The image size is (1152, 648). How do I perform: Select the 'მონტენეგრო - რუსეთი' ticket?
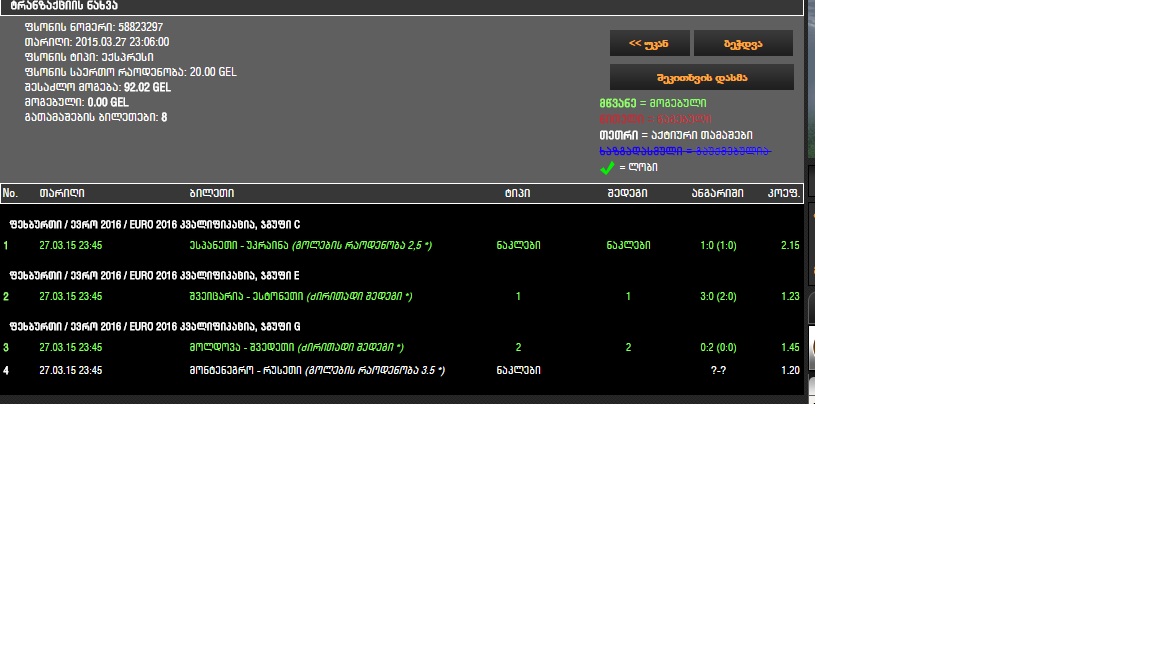point(317,370)
